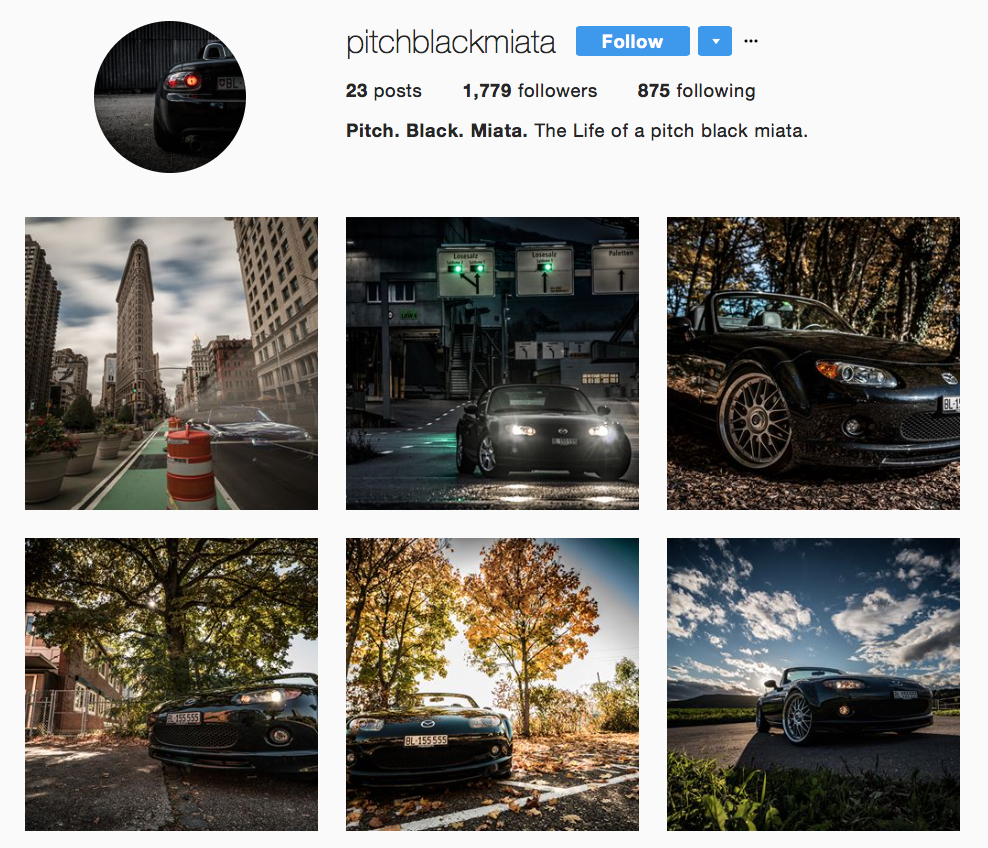Click the BL-155555 plate in autumn photo
This screenshot has height=848, width=988.
pos(426,740)
